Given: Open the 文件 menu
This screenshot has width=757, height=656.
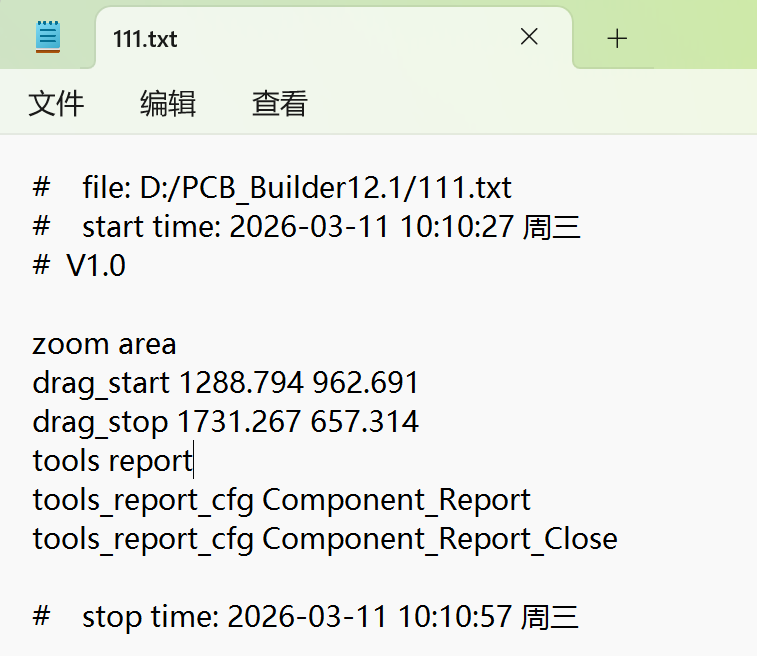Looking at the screenshot, I should click(x=56, y=103).
